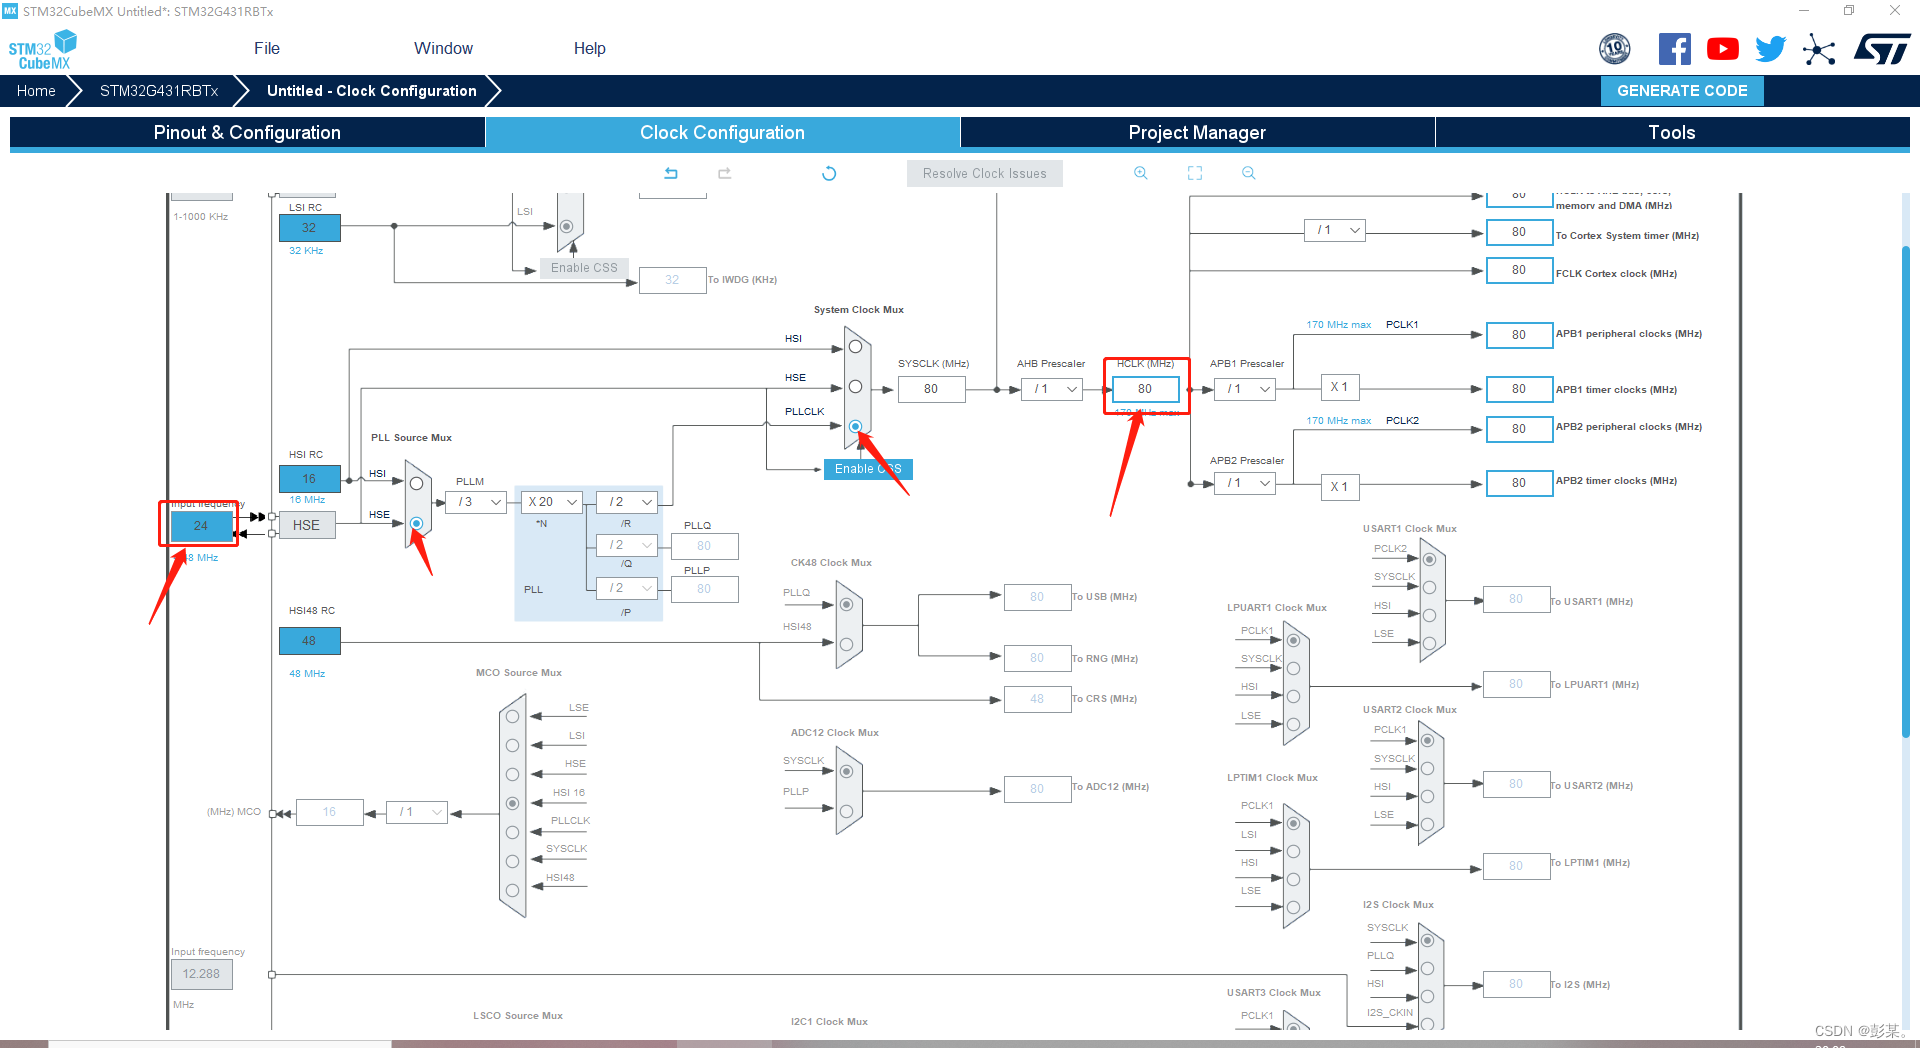Select HSI in PLL Source Mux

pos(417,483)
